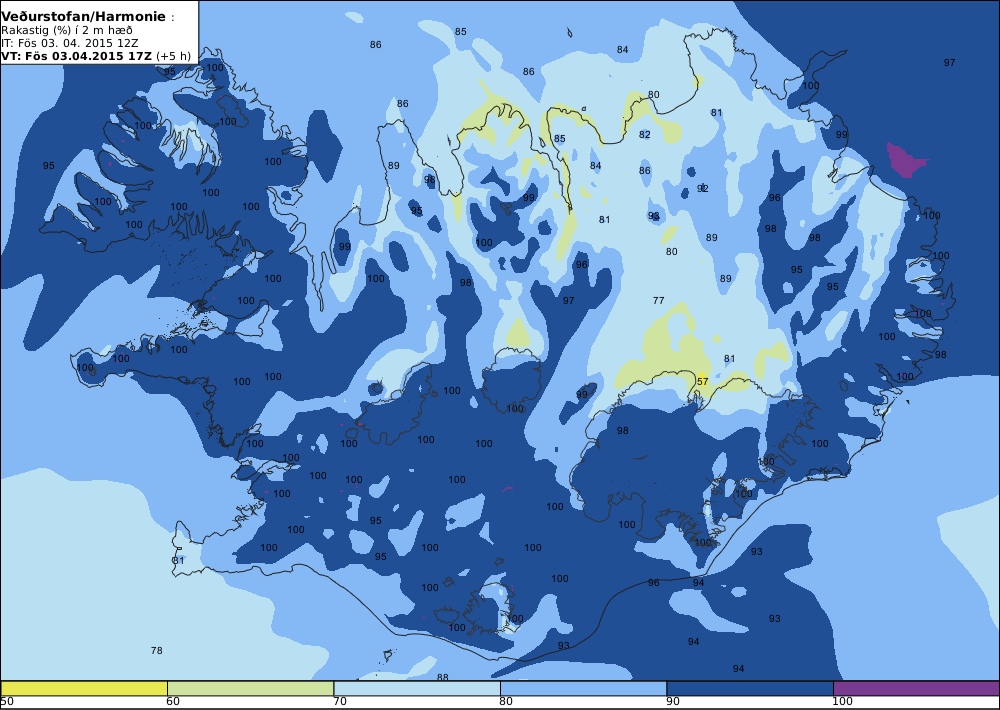The image size is (1000, 710).
Task: Click the "88" value at the bottom edge
Action: 443,677
